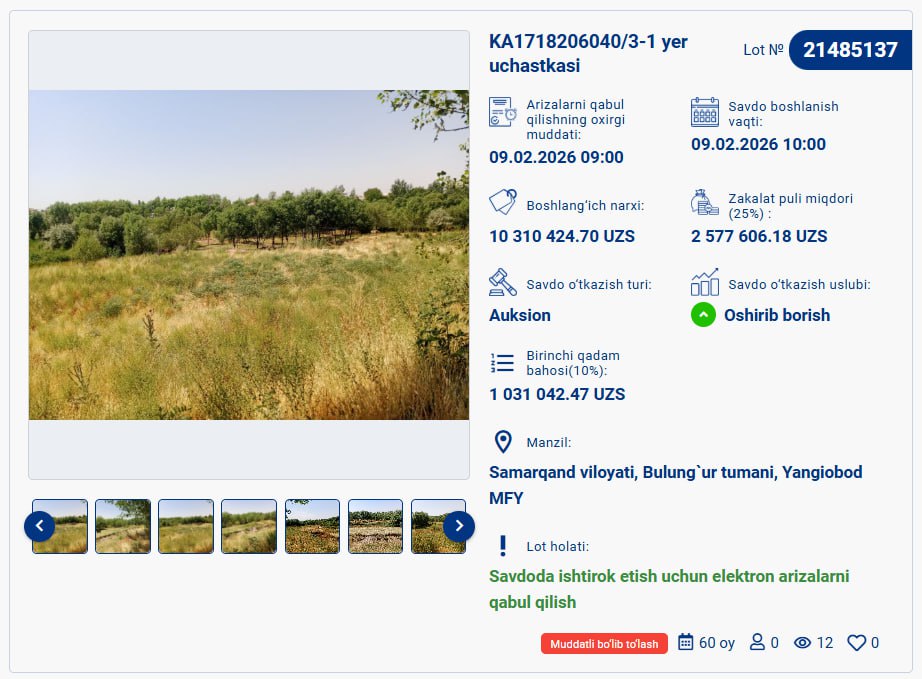Image resolution: width=922 pixels, height=679 pixels.
Task: Select the second gallery thumbnail
Action: (123, 526)
